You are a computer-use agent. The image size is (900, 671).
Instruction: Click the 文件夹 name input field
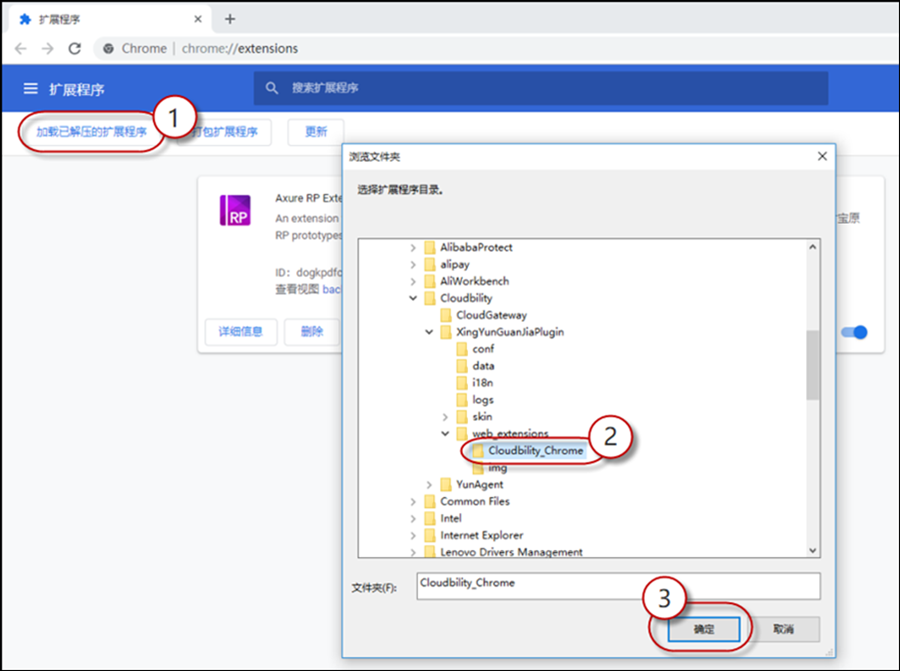(617, 585)
